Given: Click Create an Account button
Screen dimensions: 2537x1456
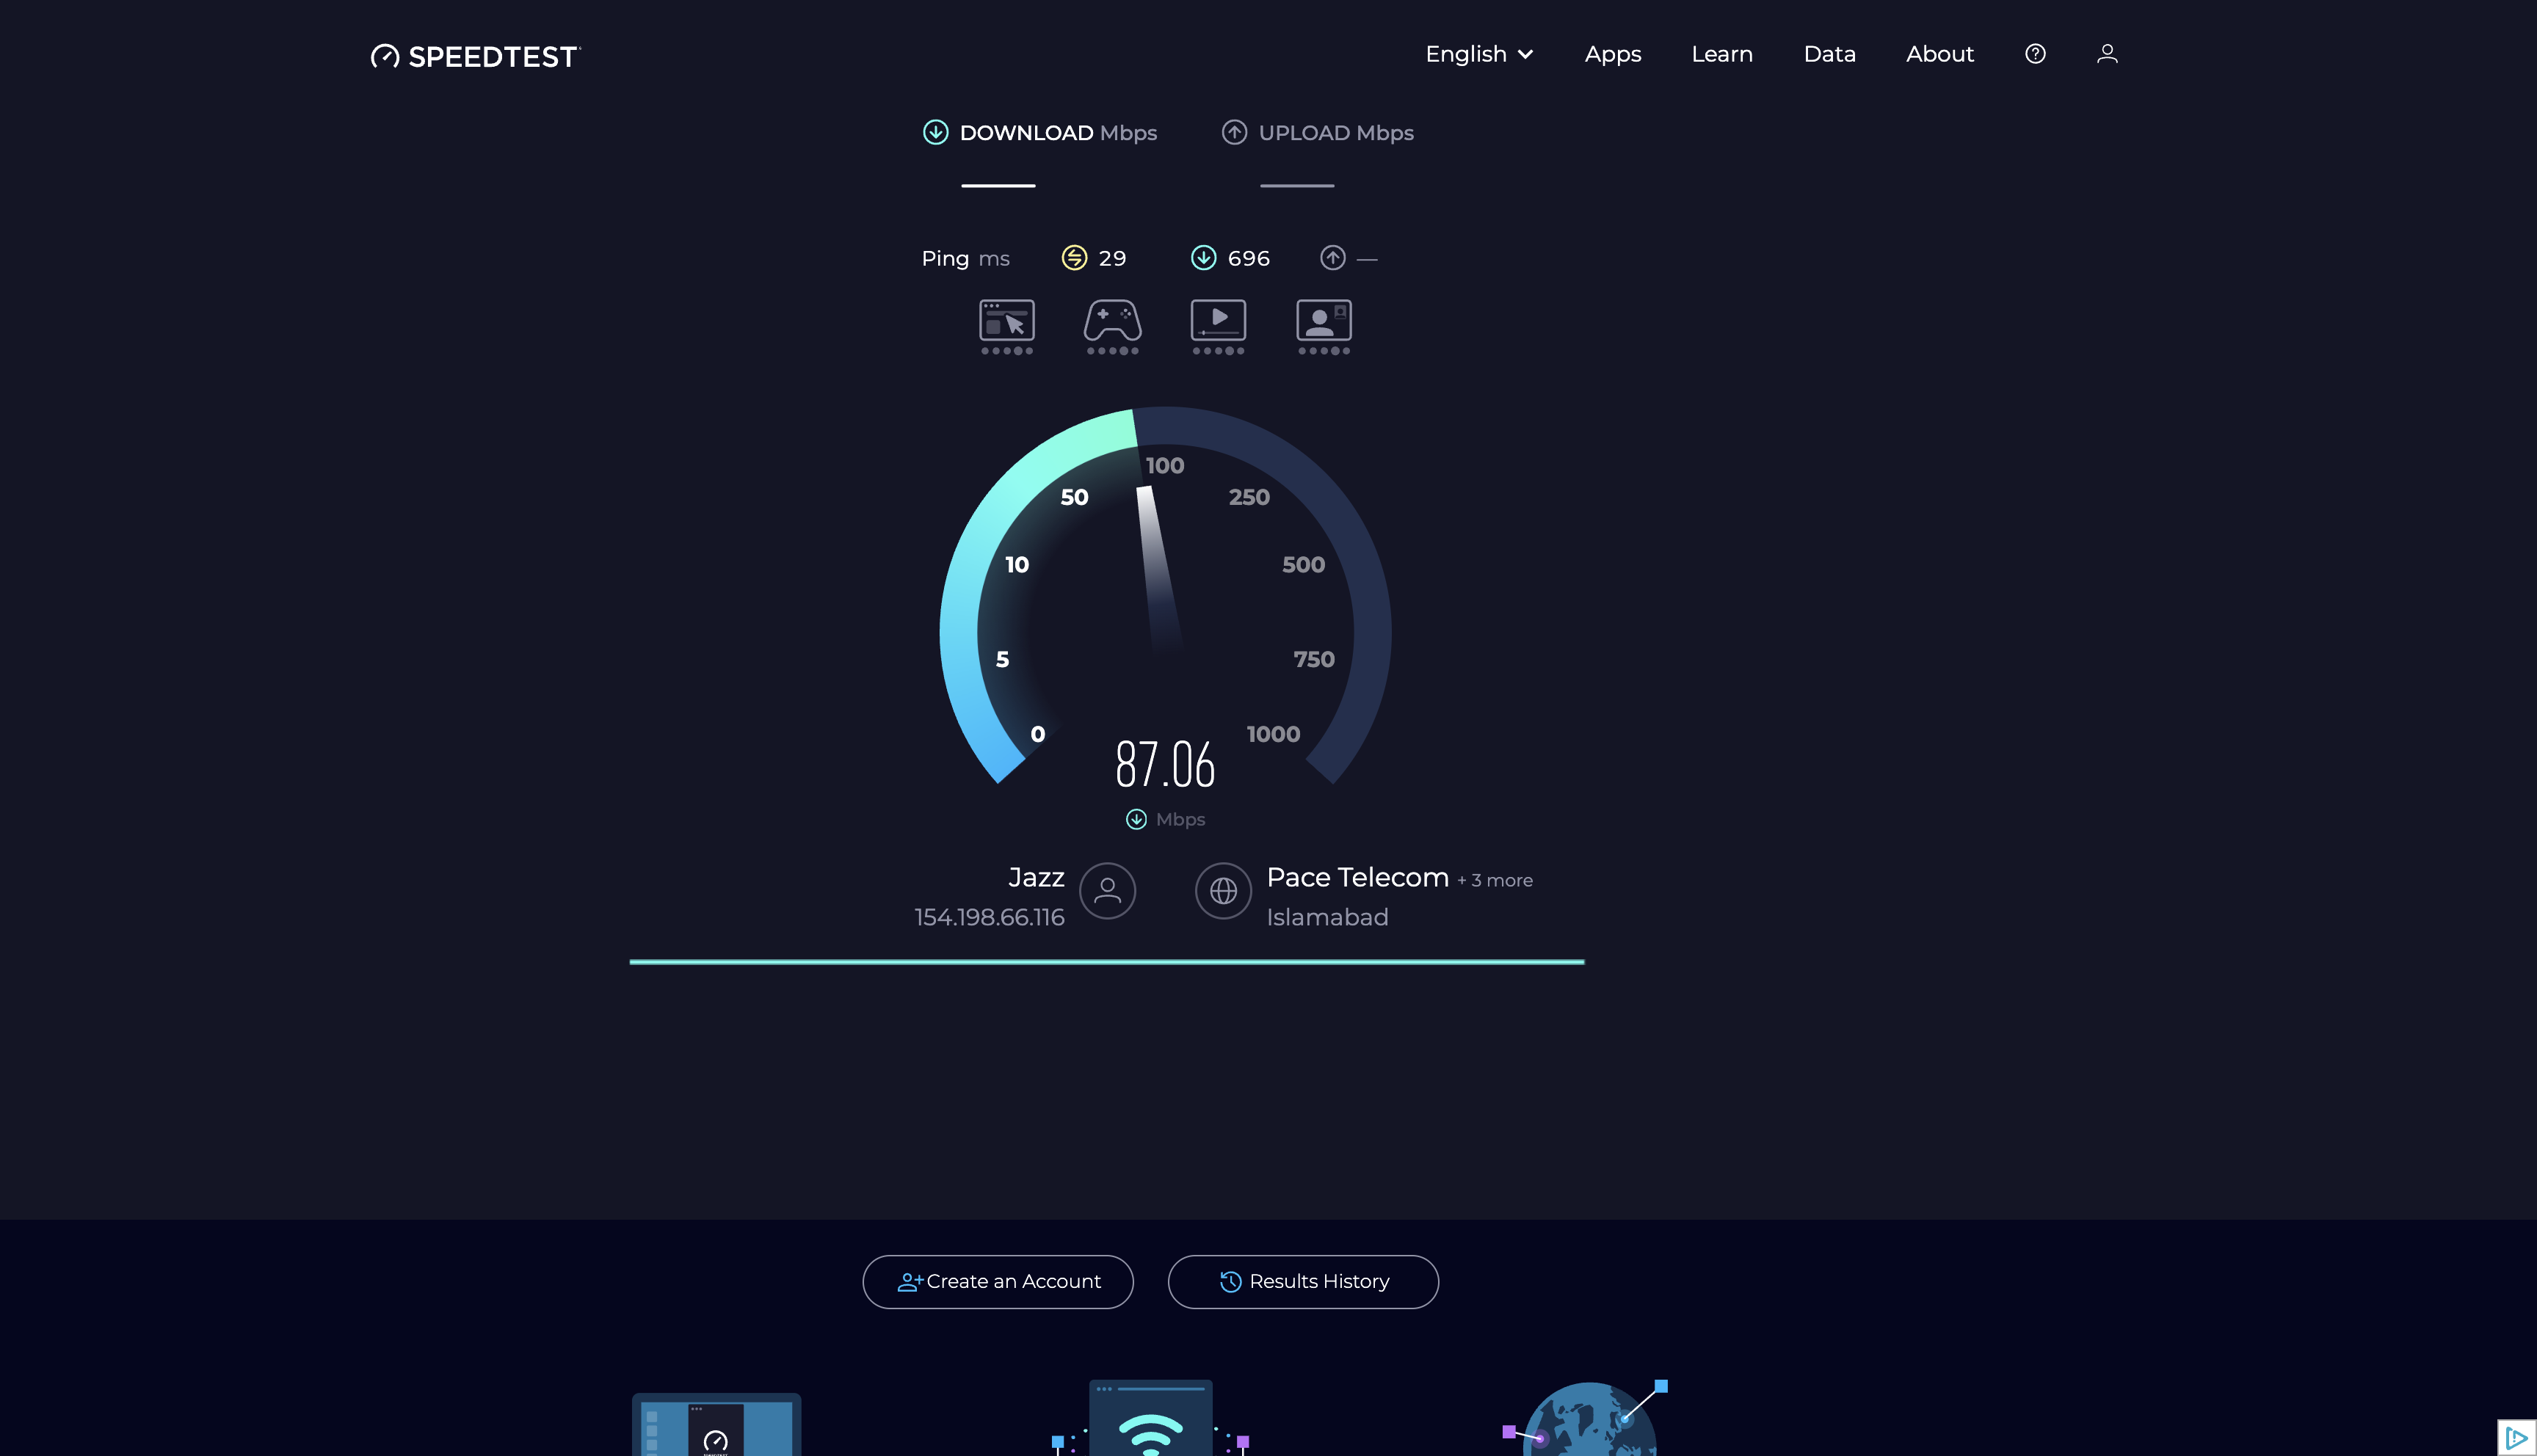Looking at the screenshot, I should coord(997,1281).
